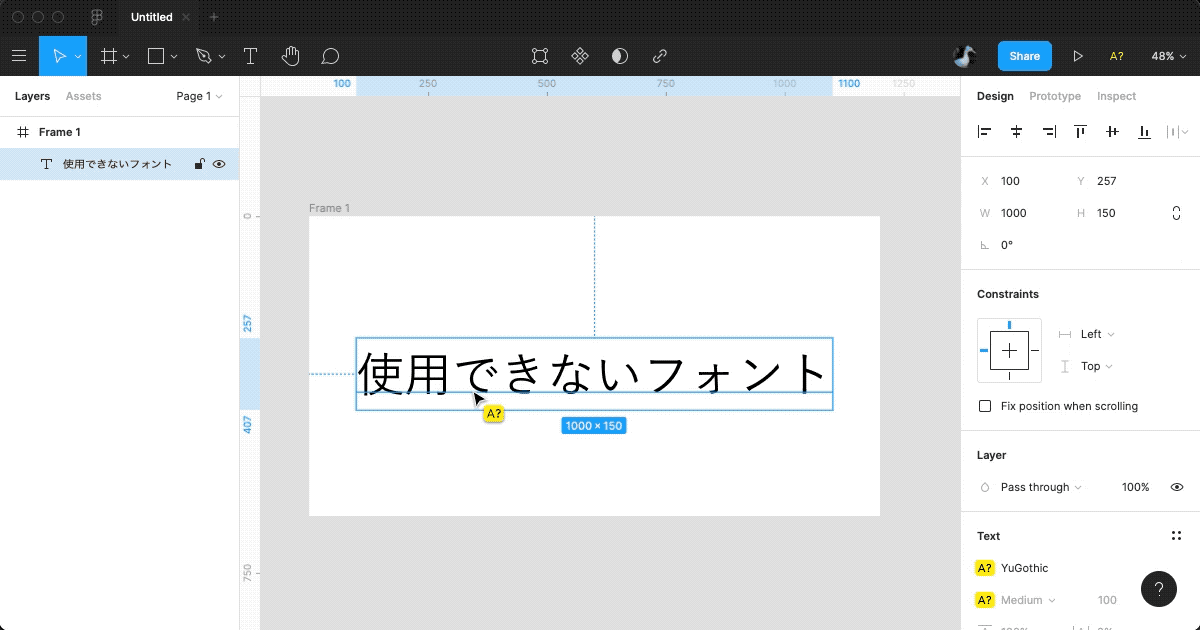1200x630 pixels.
Task: Click the yellow missing font warning in toolbar
Action: click(x=1117, y=56)
